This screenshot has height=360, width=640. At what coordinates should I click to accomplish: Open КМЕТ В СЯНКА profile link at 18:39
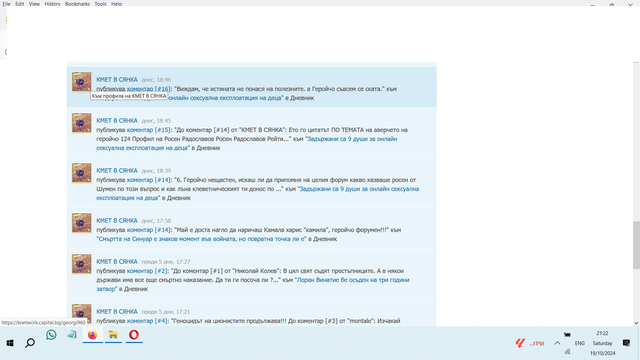coord(117,171)
